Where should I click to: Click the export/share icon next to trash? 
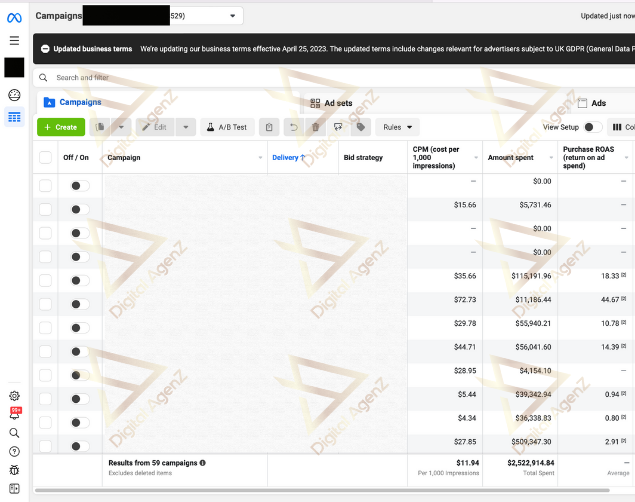[338, 127]
